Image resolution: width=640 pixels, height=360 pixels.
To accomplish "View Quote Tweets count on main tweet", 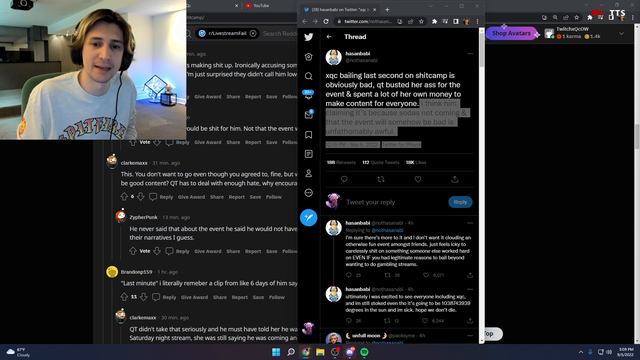I will click(380, 162).
